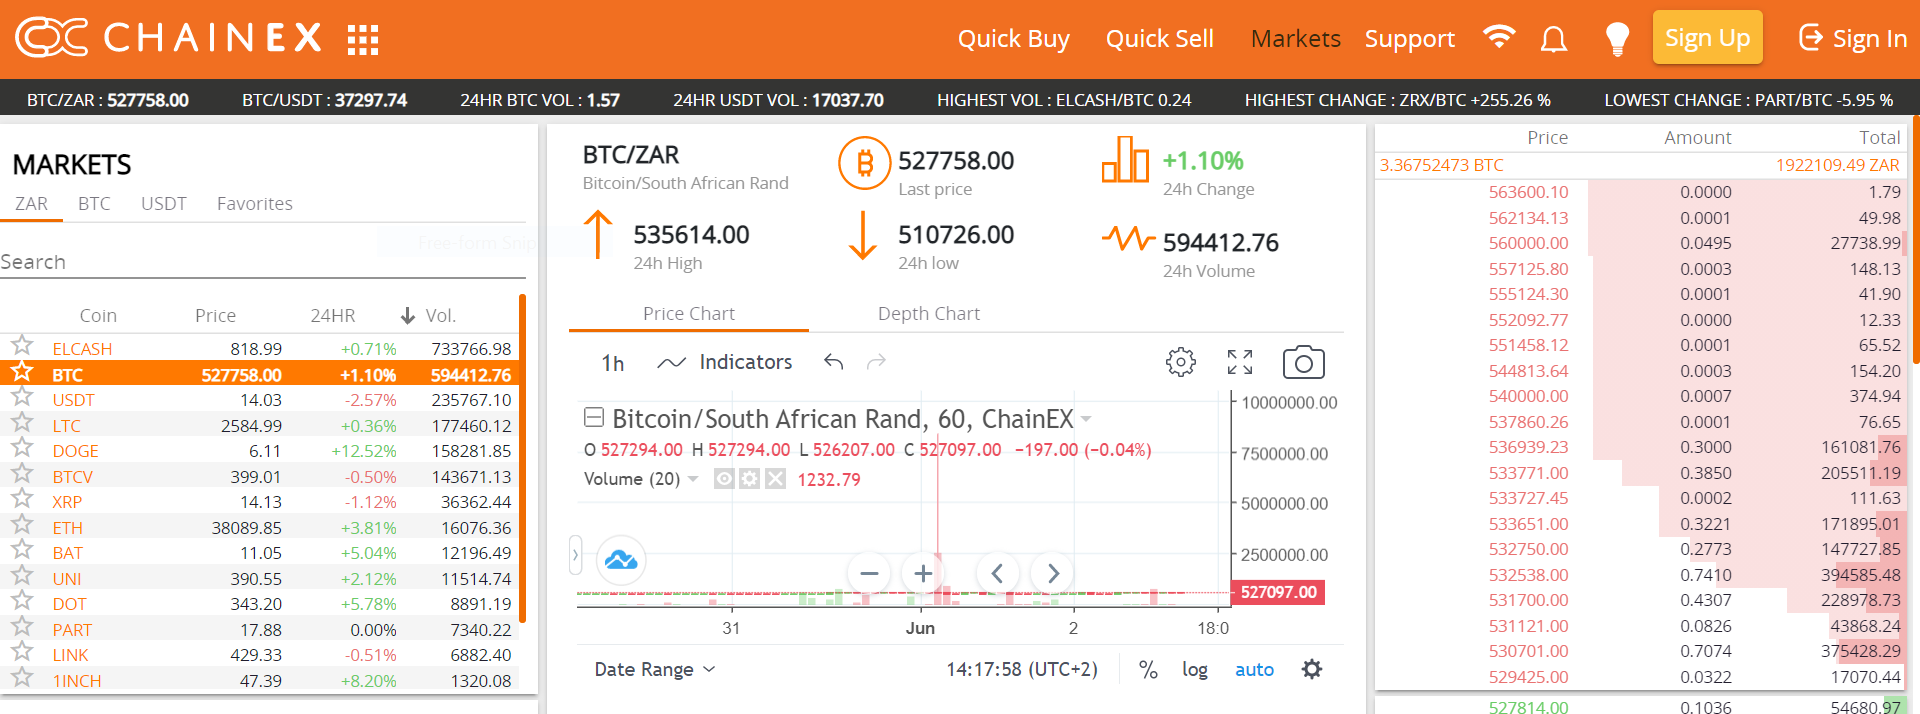Move chart left with arrow
Image resolution: width=1920 pixels, height=714 pixels.
coord(997,573)
